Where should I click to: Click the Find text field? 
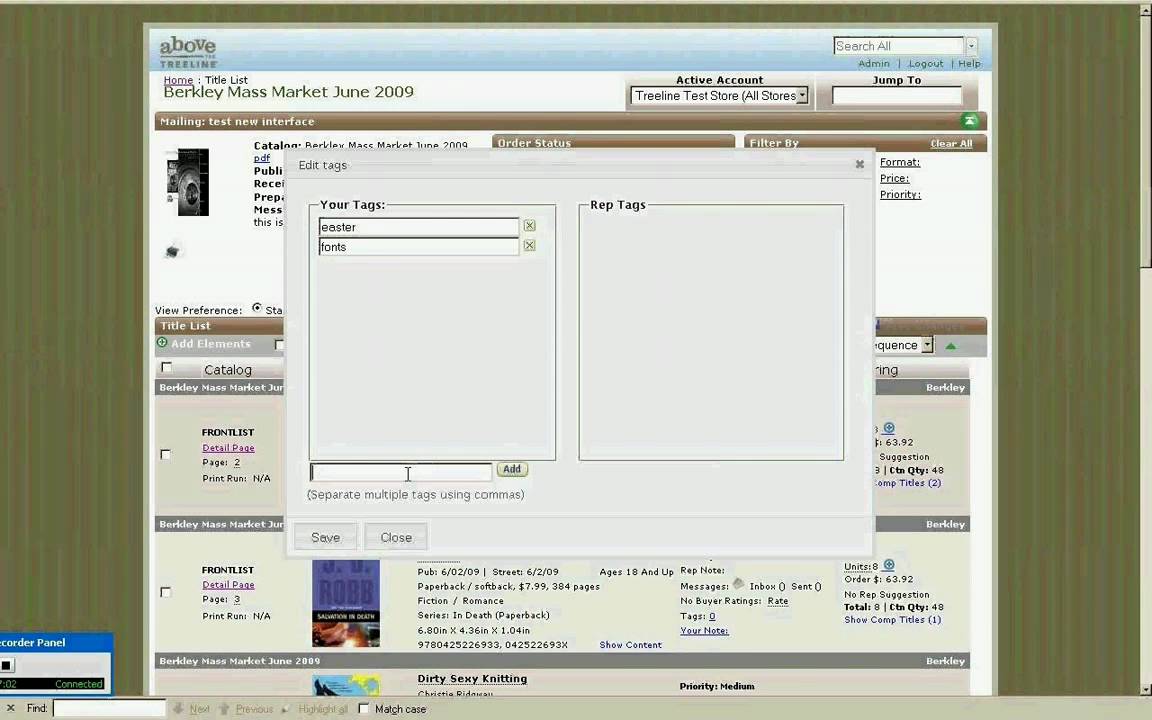click(x=109, y=708)
